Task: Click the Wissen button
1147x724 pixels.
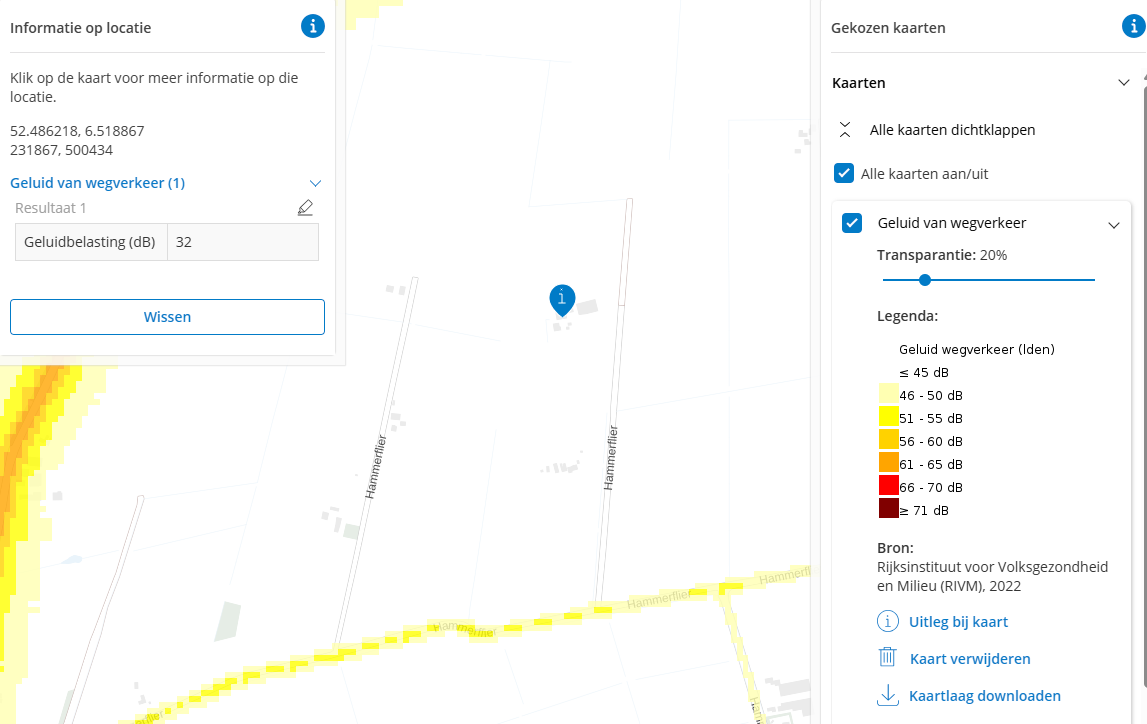Action: coord(168,317)
